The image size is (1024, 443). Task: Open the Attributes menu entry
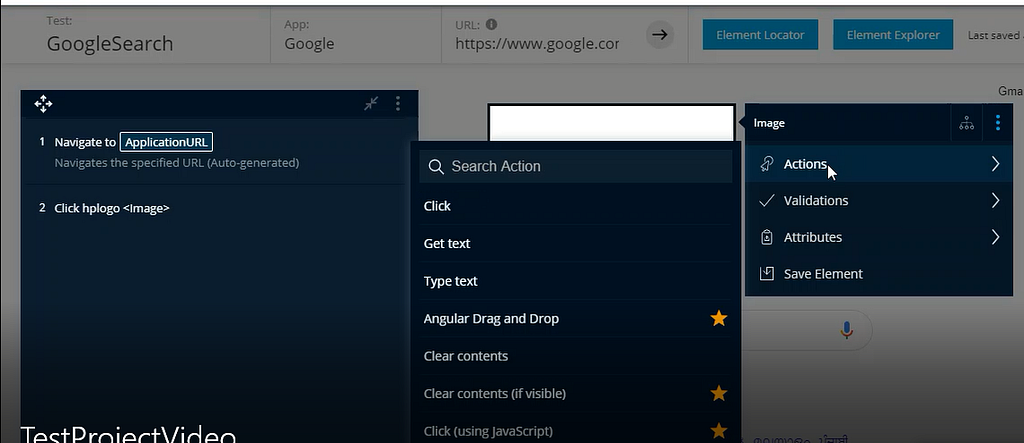click(879, 237)
